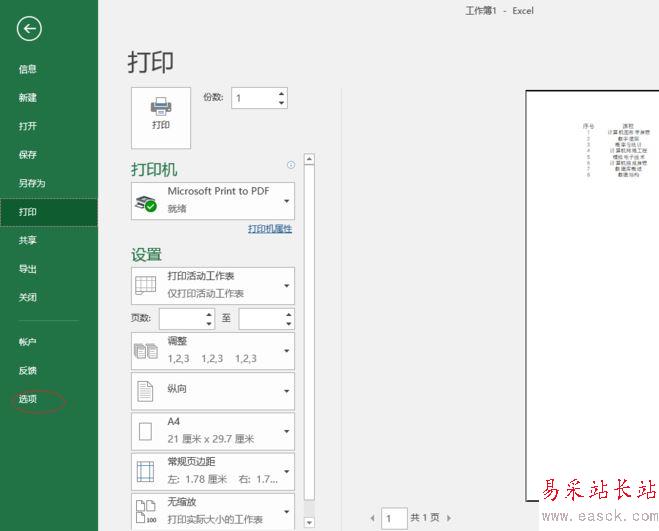Increase copies count with up arrow
This screenshot has height=531, width=659.
point(282,93)
